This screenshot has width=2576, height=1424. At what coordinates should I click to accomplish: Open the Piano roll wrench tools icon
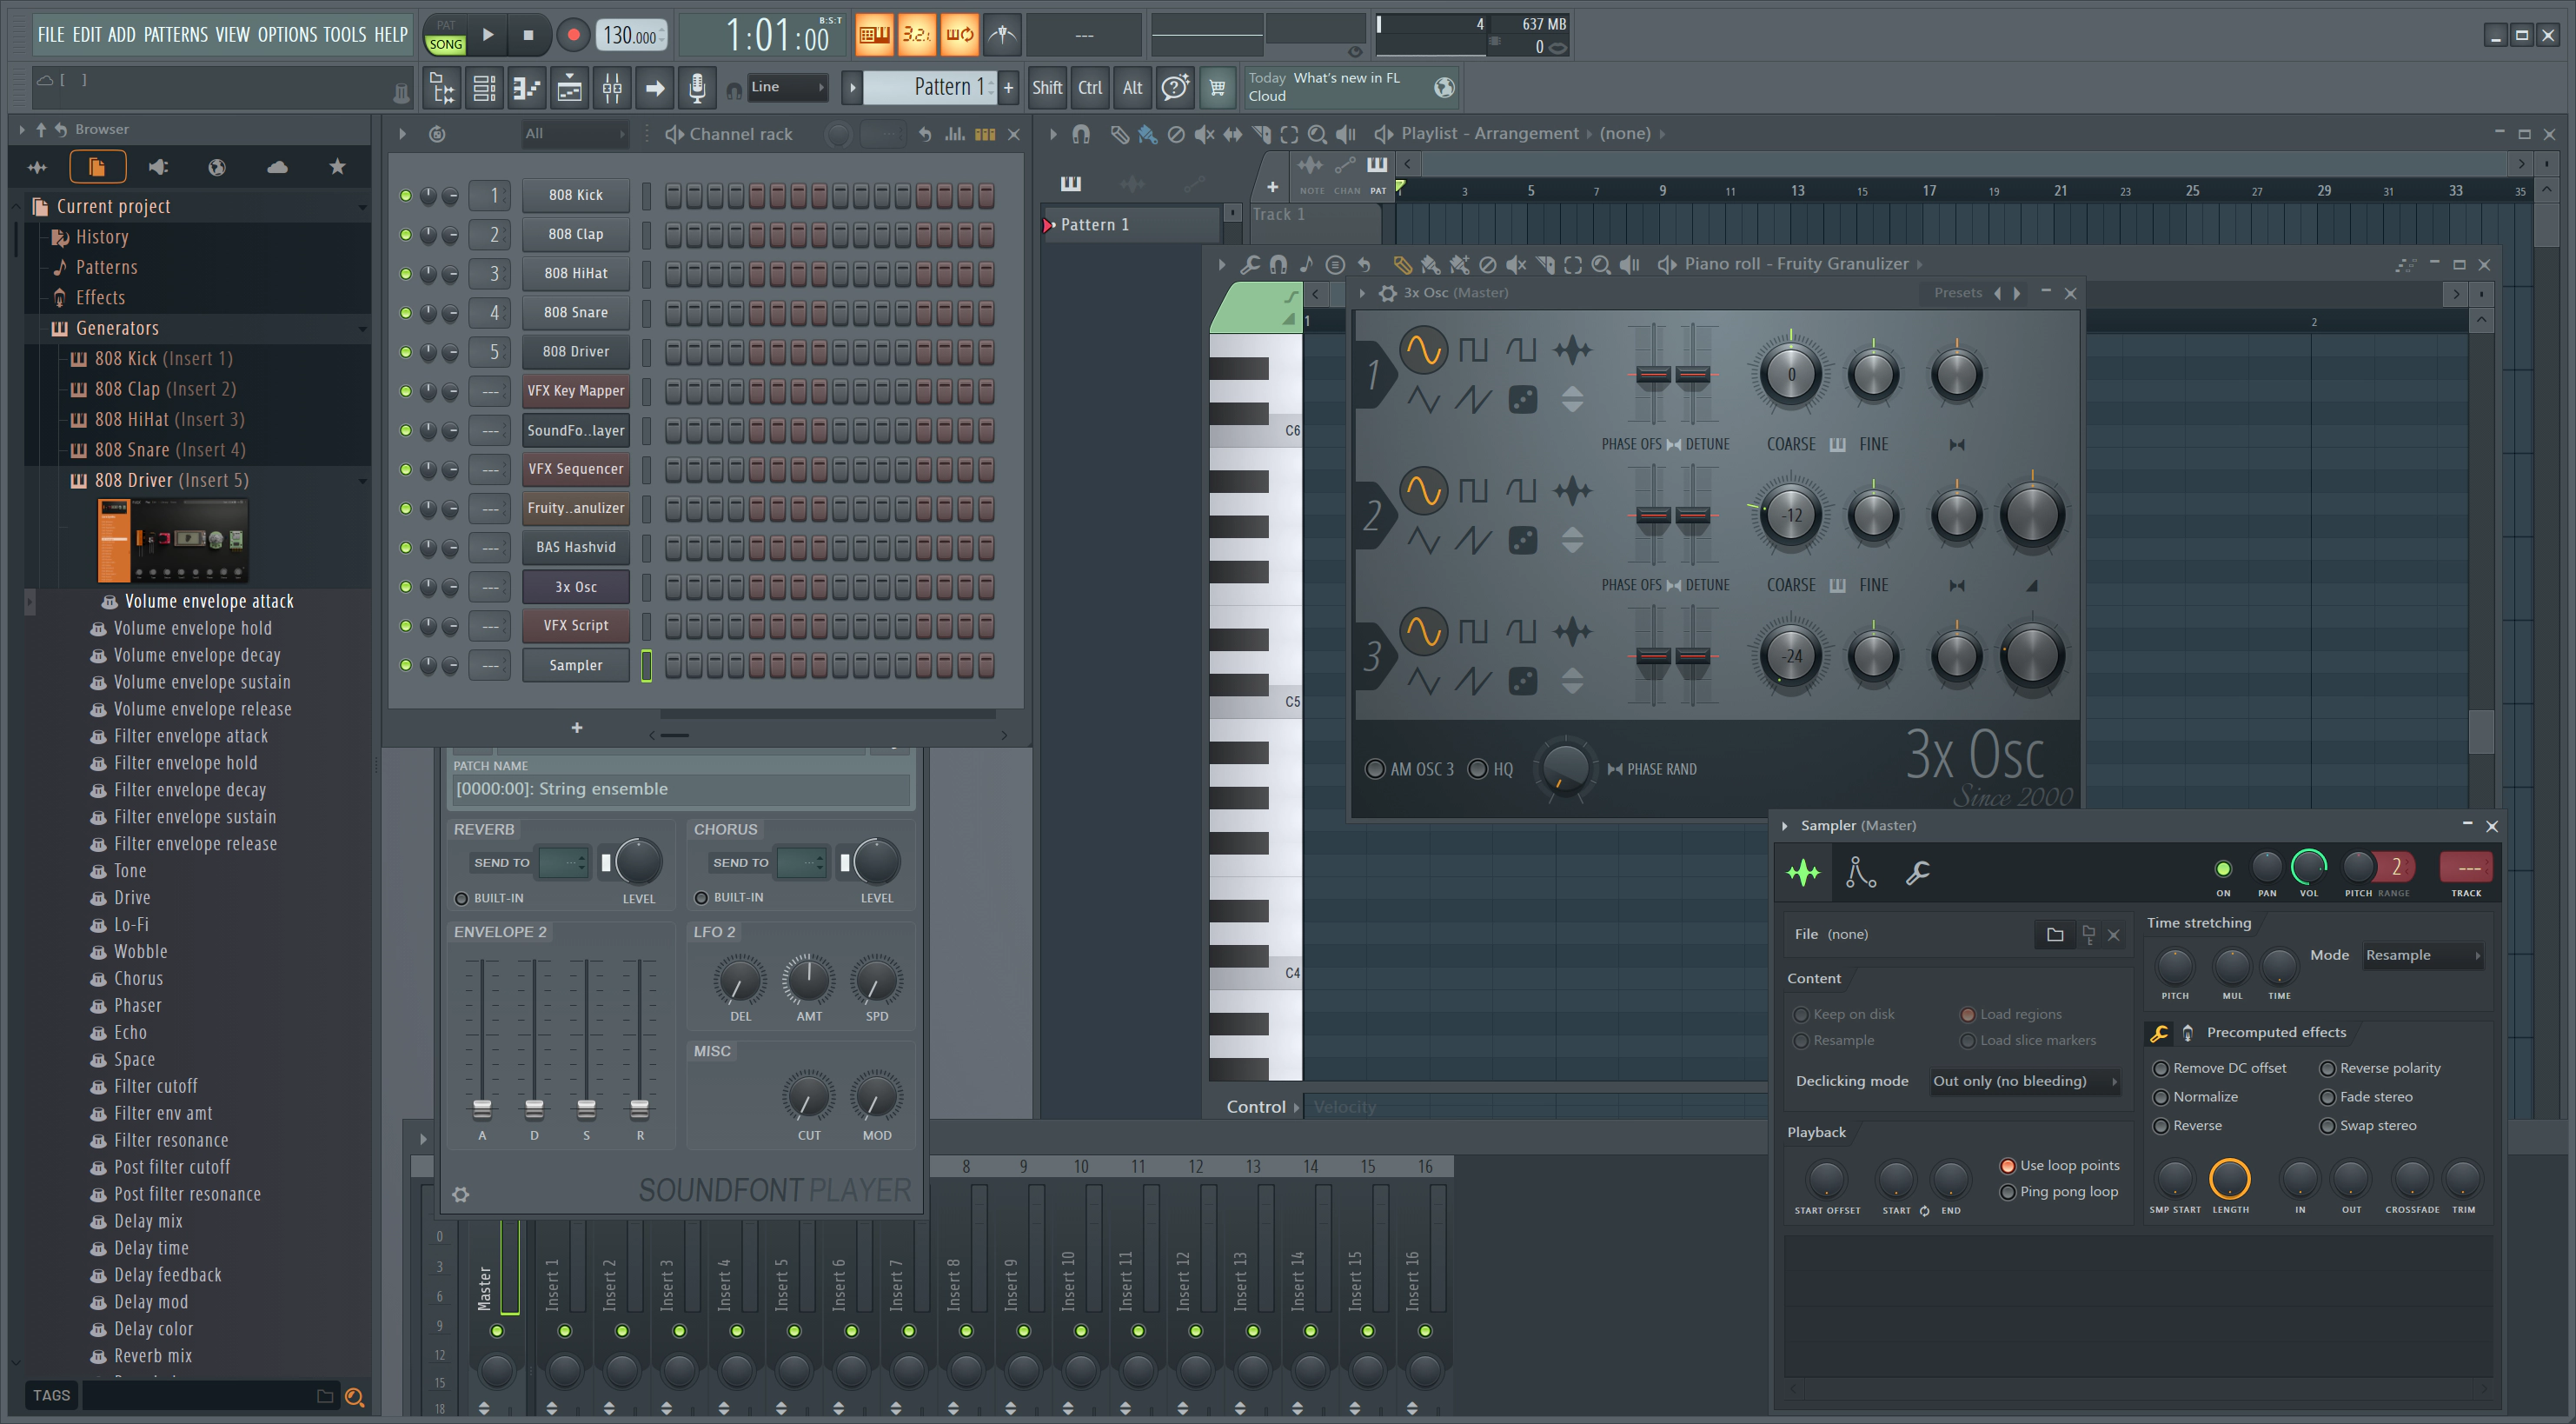(x=1250, y=264)
